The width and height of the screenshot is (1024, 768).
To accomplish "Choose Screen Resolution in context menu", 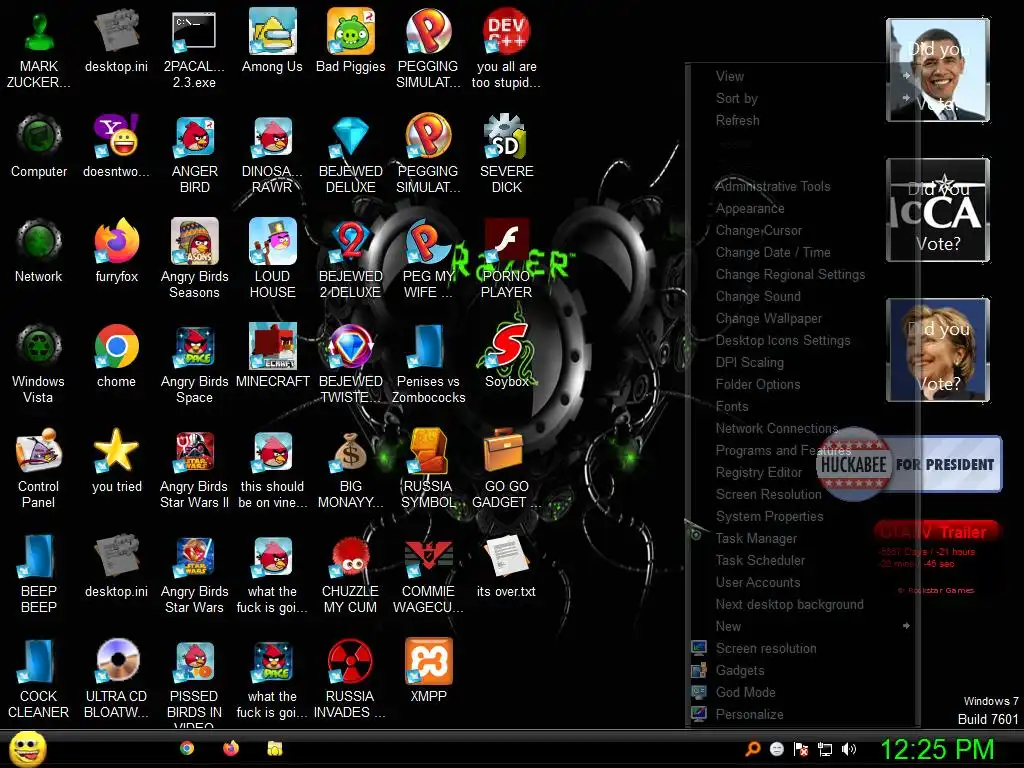I will (x=802, y=494).
